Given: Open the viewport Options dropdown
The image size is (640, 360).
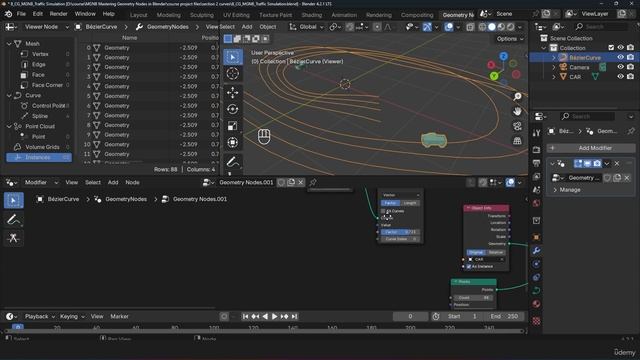Looking at the screenshot, I should pos(510,39).
